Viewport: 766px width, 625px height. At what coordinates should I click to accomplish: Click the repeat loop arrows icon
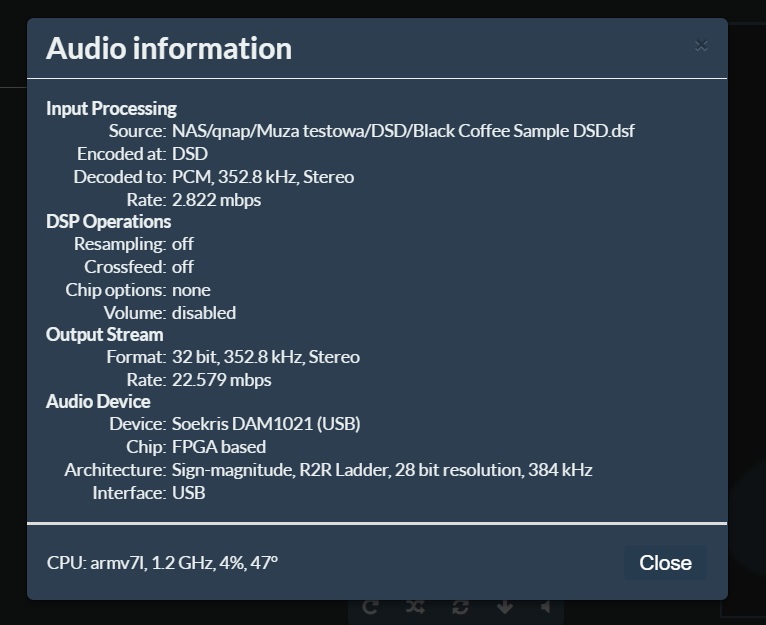point(460,607)
